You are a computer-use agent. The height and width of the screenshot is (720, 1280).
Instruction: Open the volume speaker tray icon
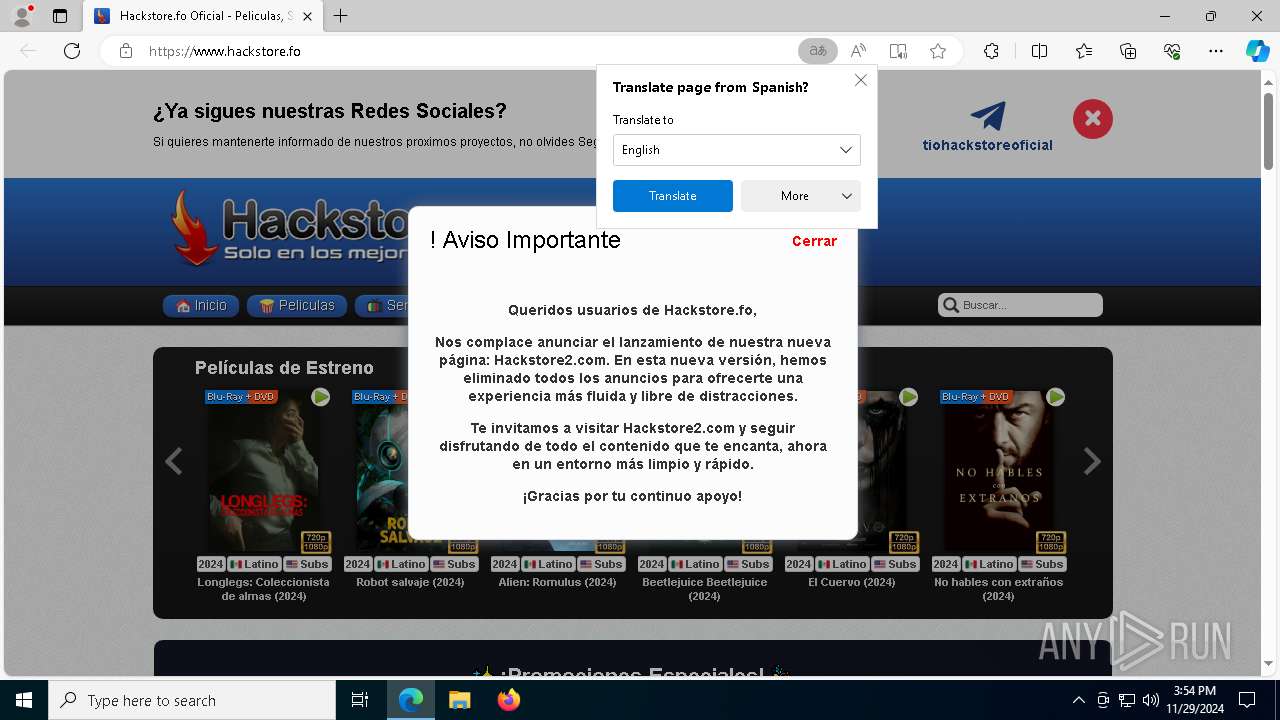1151,700
